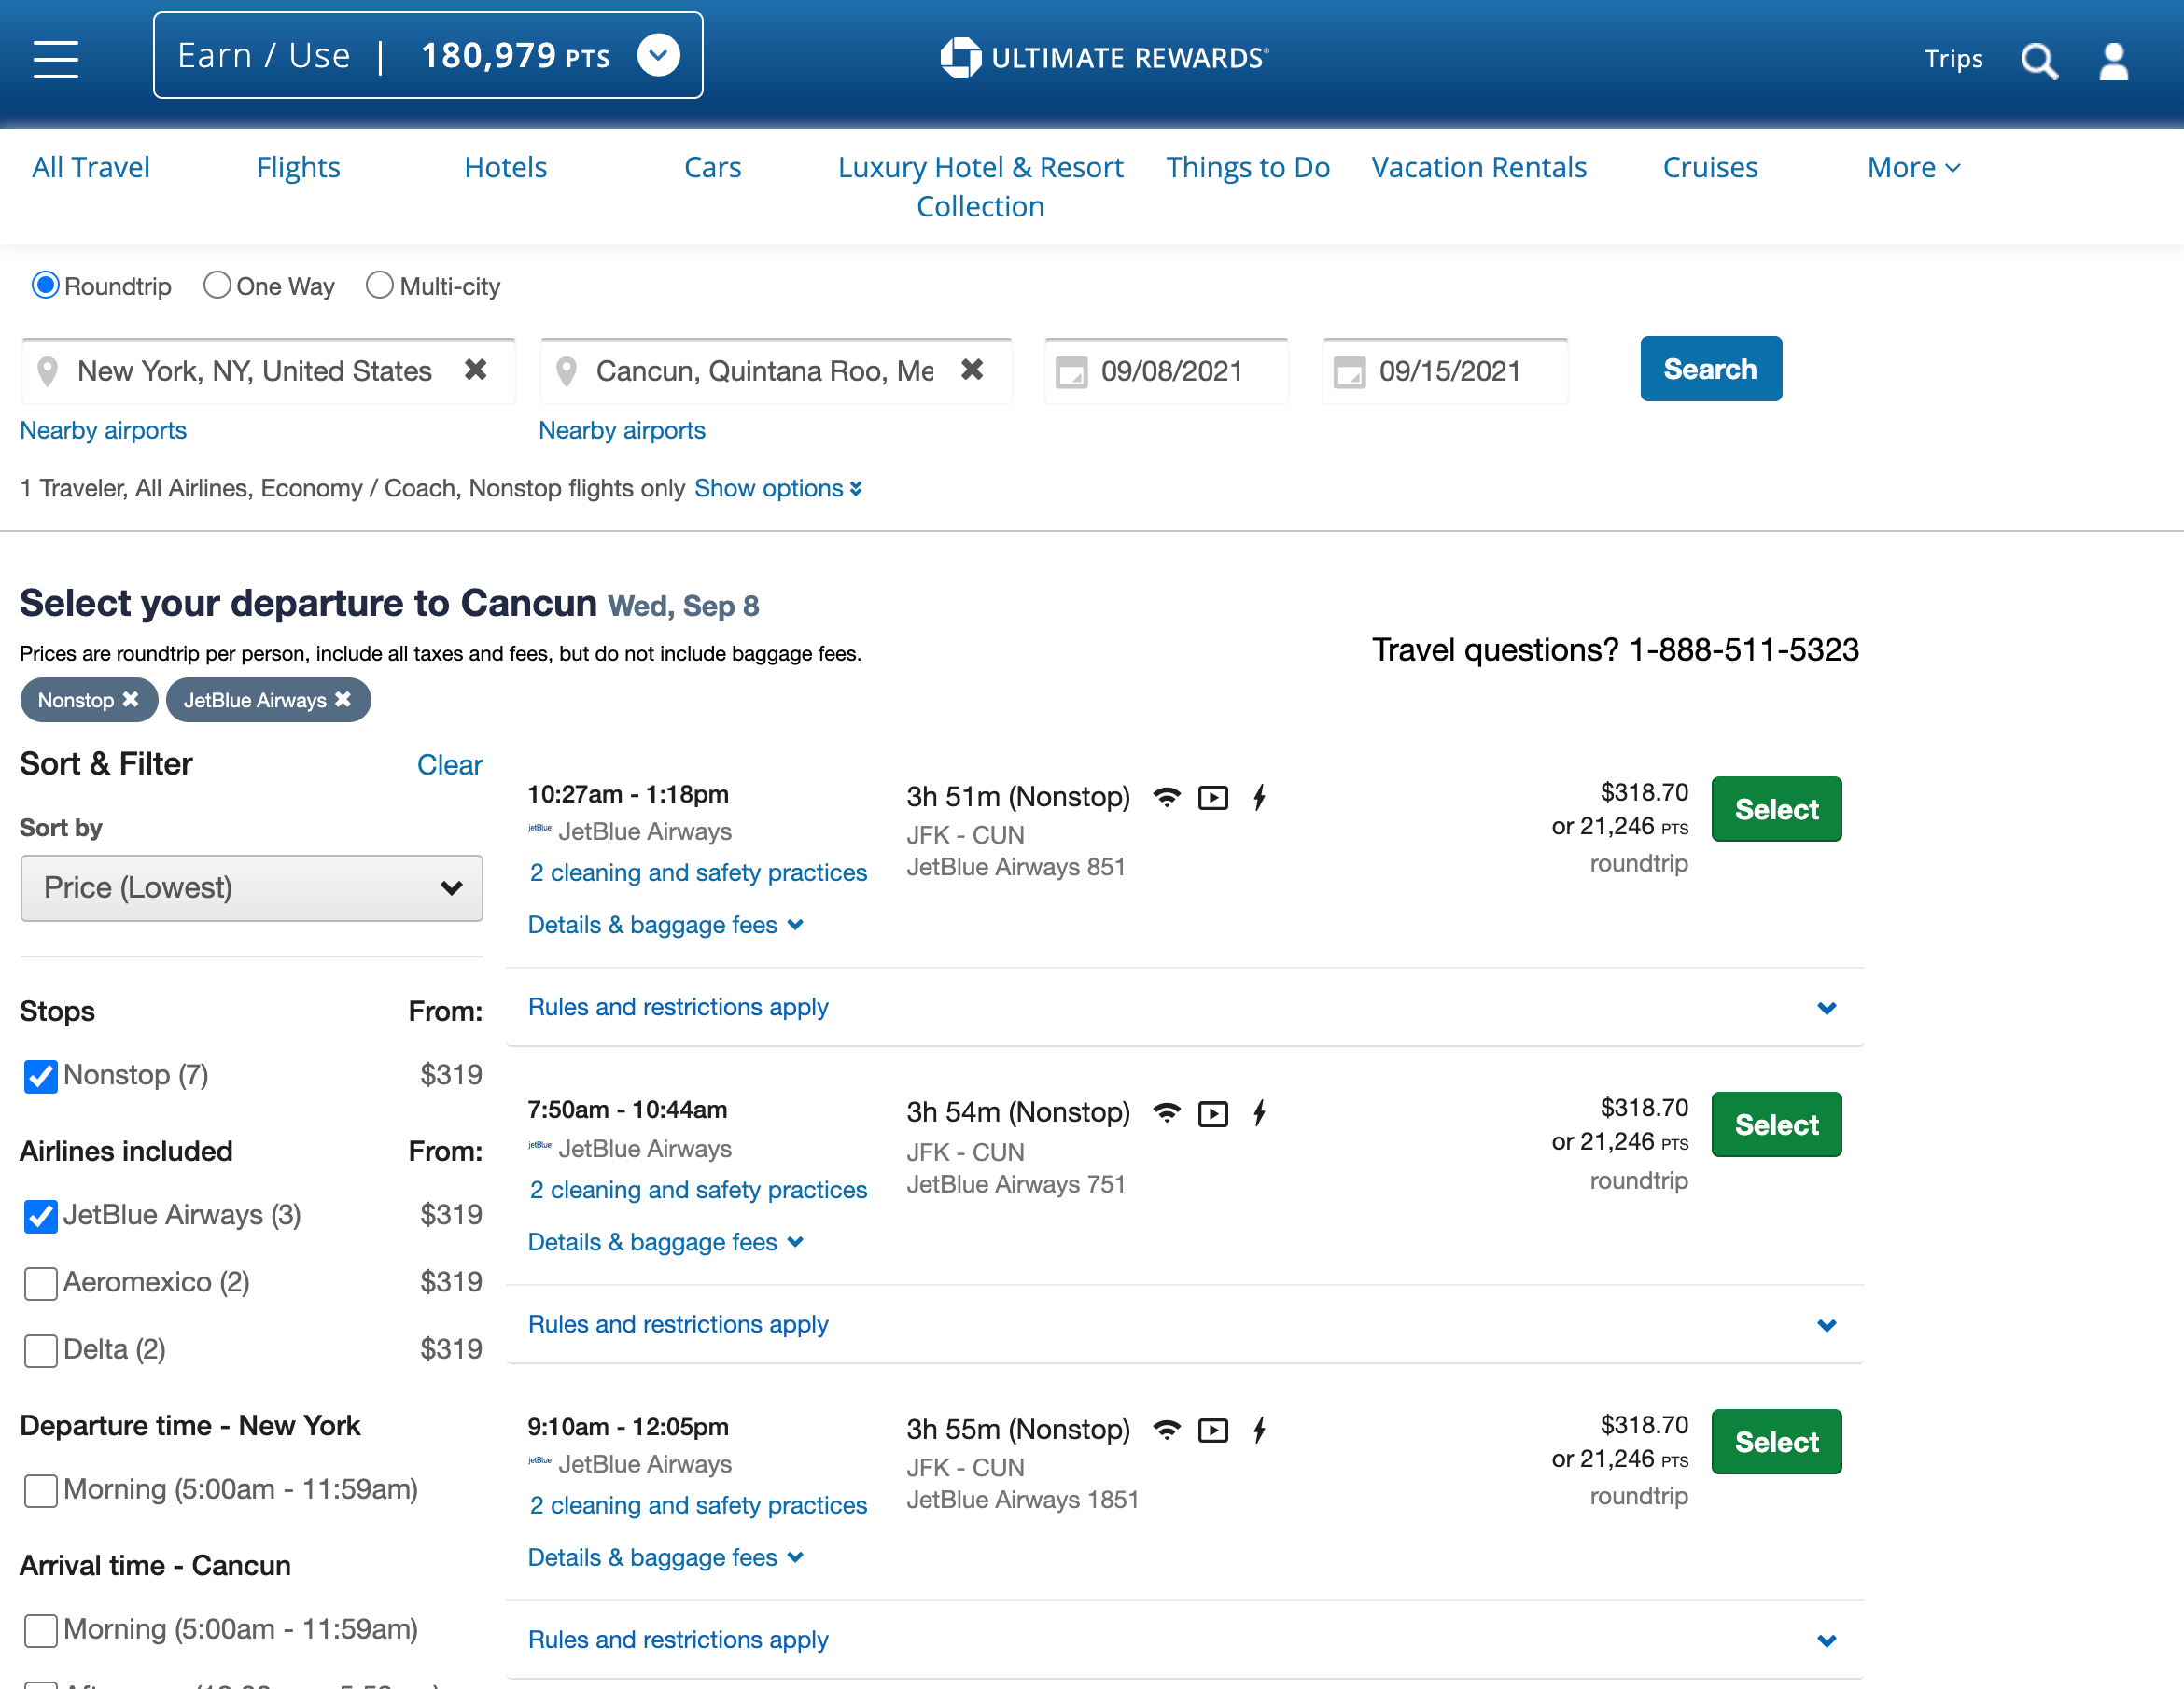Open the hamburger menu

pos(56,58)
